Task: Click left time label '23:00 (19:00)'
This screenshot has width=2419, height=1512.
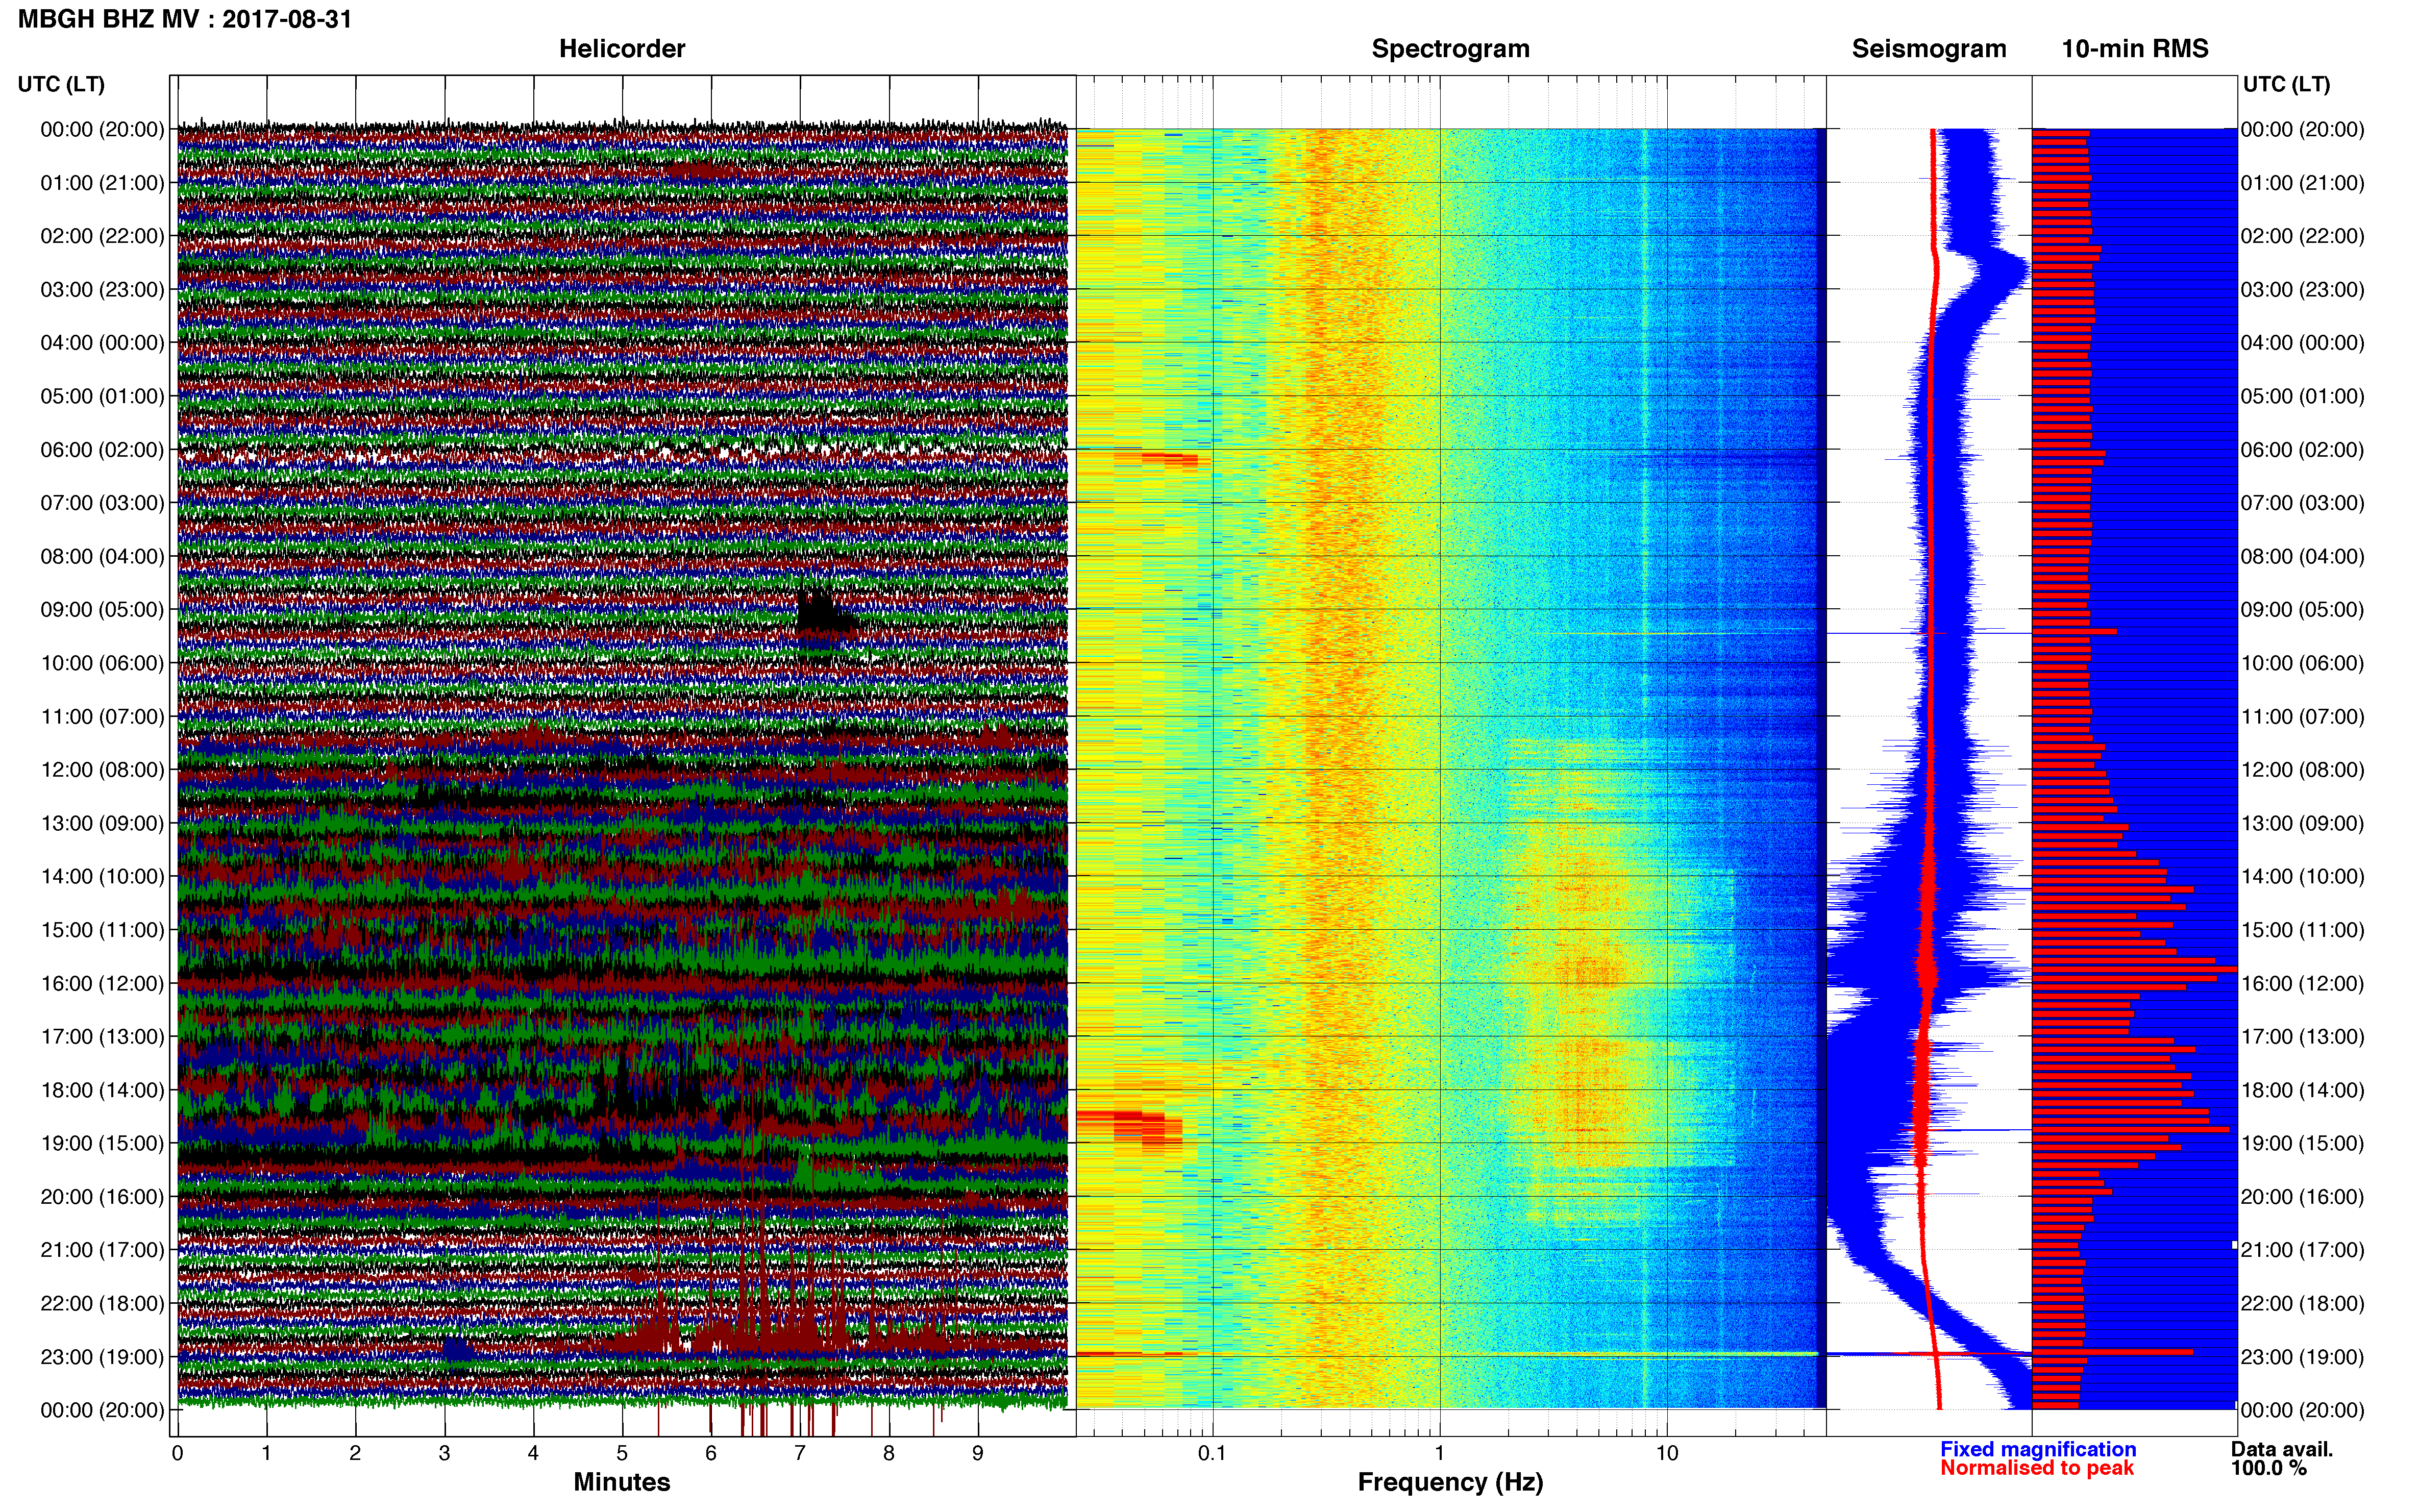Action: (x=102, y=1357)
